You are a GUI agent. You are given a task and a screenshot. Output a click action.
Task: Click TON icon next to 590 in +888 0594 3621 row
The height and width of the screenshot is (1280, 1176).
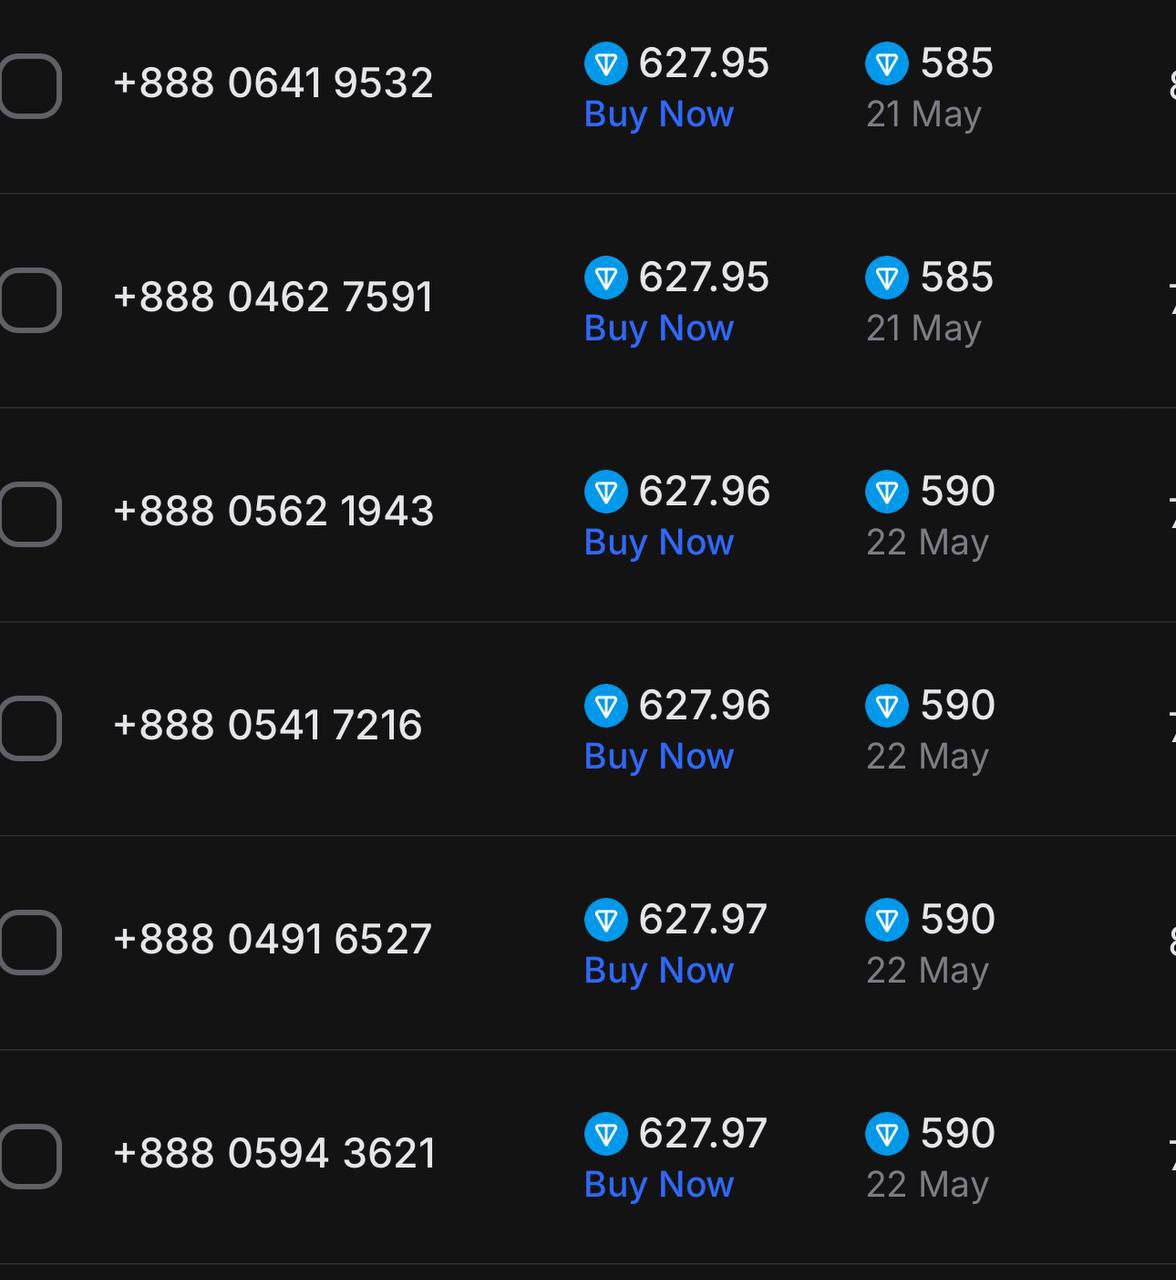(x=887, y=1134)
